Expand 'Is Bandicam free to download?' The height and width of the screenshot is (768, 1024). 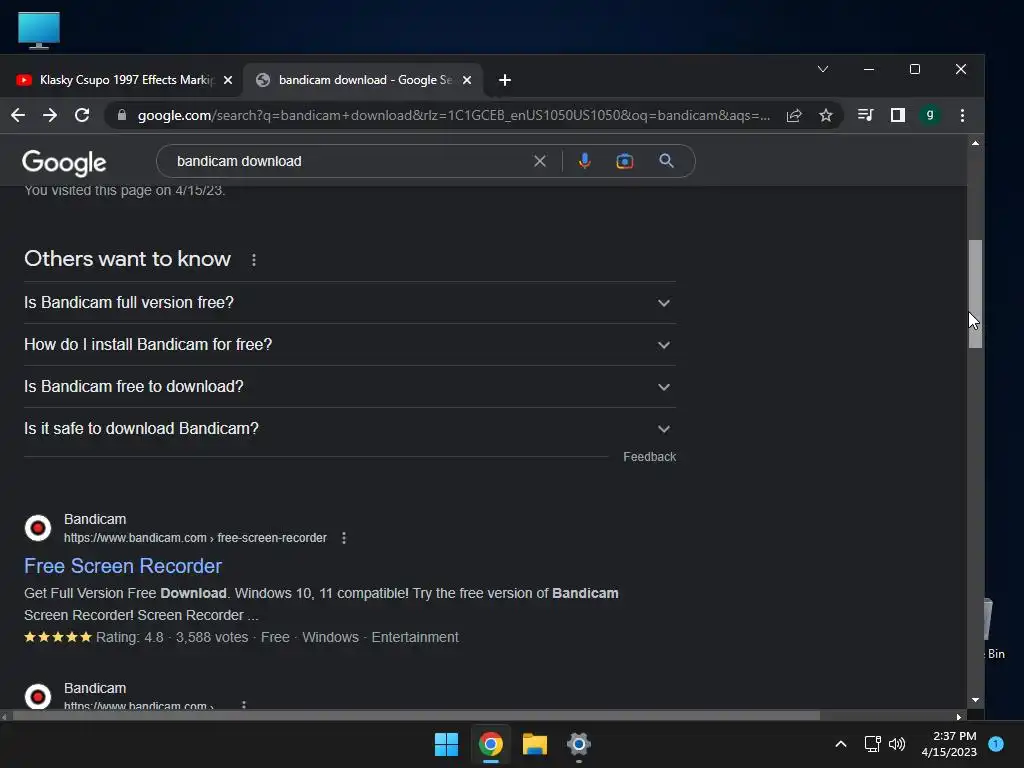(x=349, y=387)
